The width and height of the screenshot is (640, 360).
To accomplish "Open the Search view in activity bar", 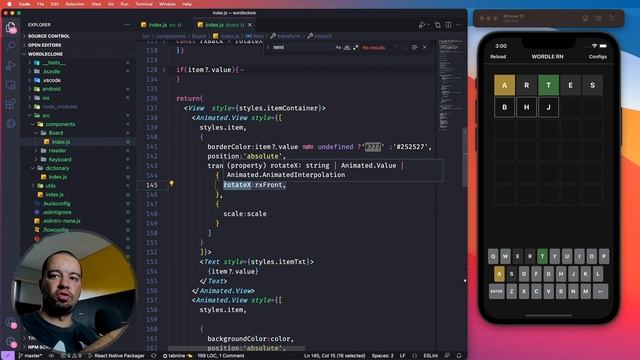I will (x=11, y=46).
